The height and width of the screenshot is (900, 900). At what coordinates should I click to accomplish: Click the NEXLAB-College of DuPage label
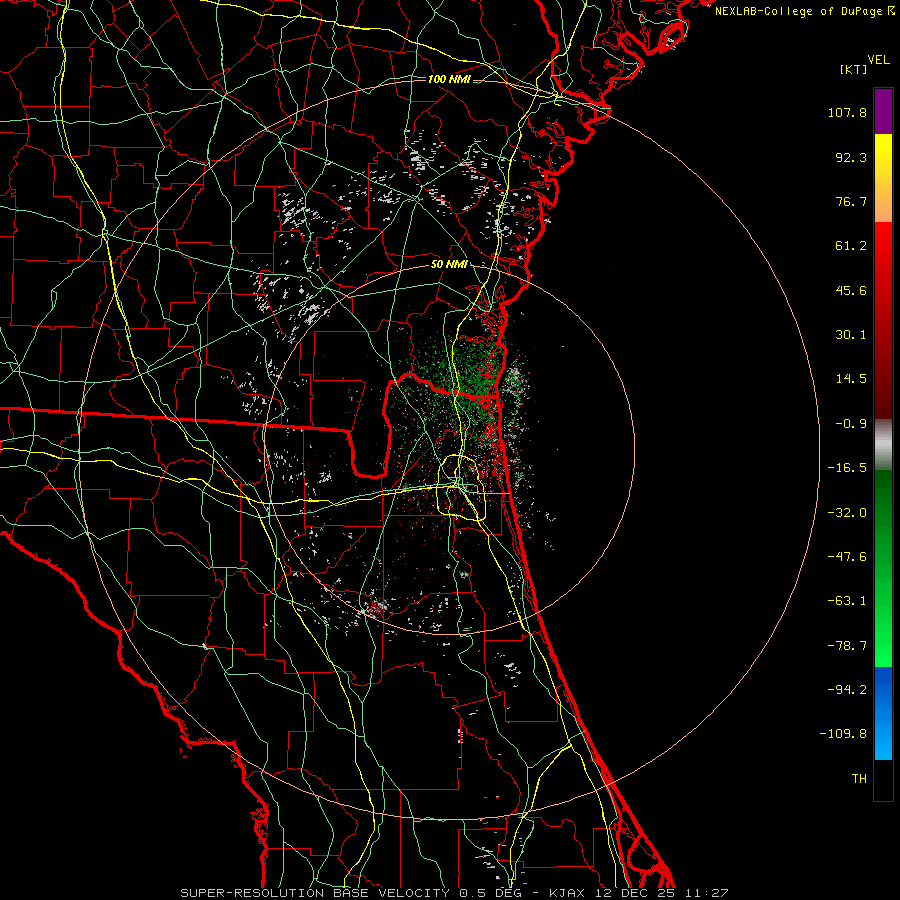coord(804,11)
